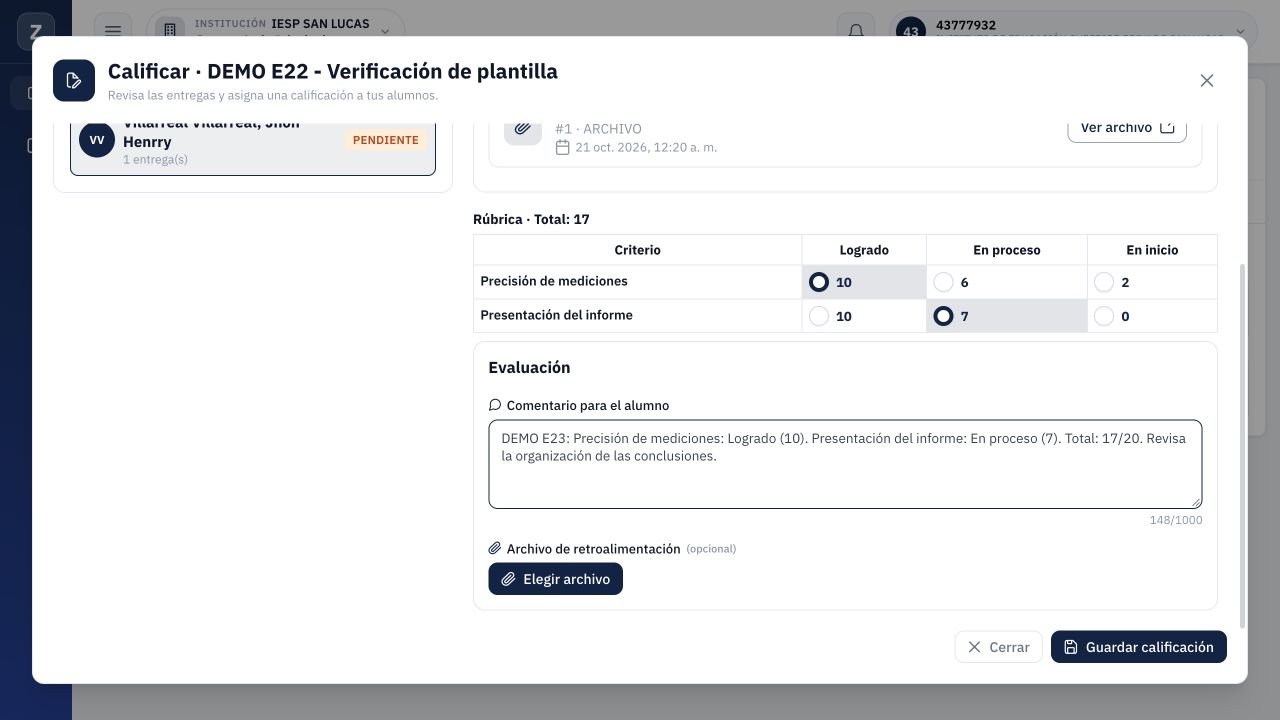Click the dialog's vertical scrollbar
The image size is (1280, 720).
1243,446
